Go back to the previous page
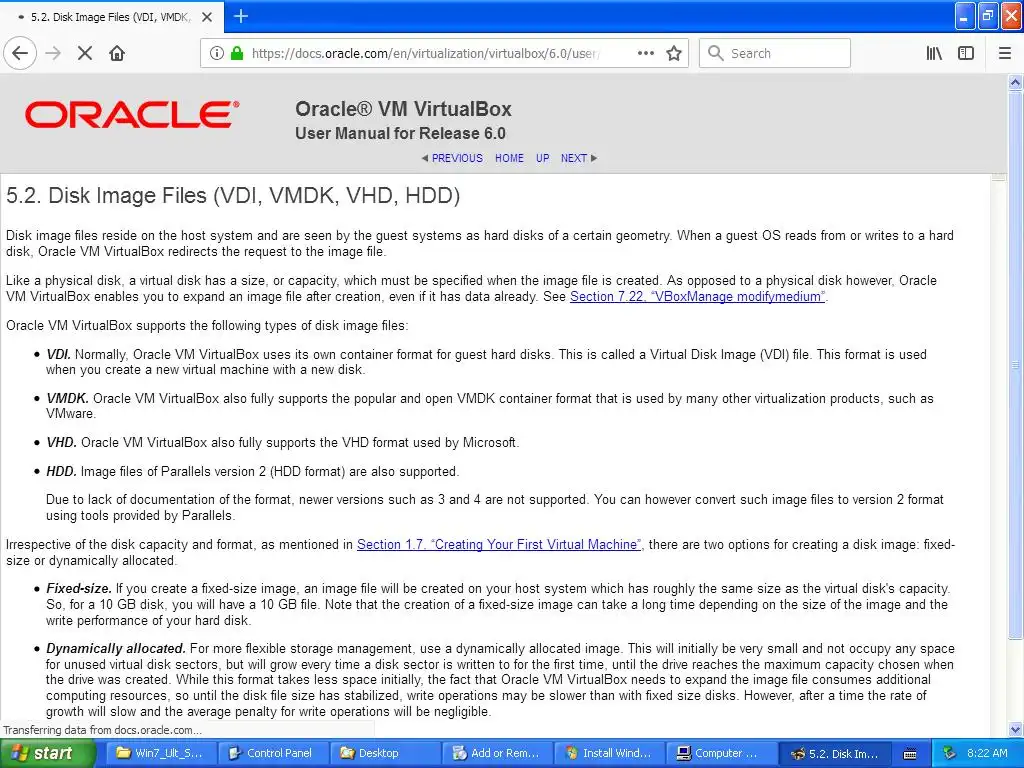This screenshot has height=768, width=1024. pos(20,54)
